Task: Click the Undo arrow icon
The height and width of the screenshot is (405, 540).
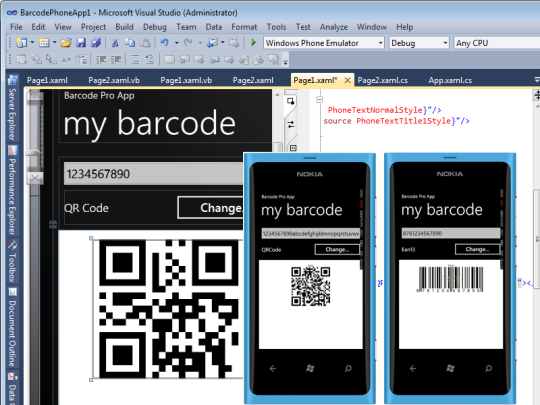Action: [x=165, y=43]
